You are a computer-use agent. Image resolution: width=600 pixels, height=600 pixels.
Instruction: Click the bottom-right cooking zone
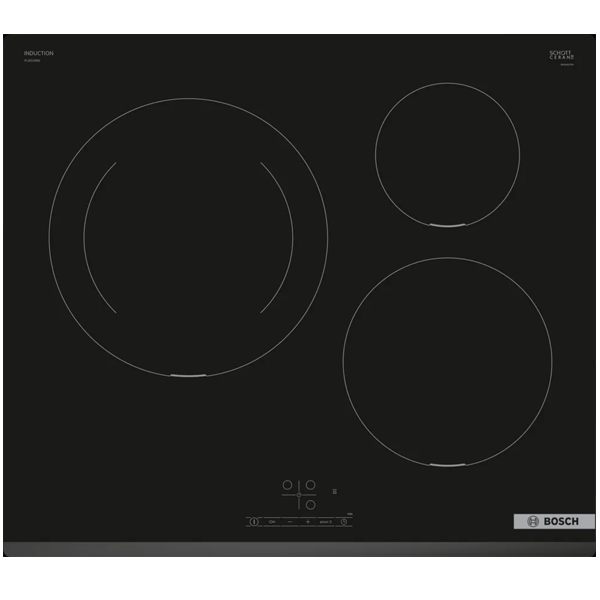coord(447,362)
